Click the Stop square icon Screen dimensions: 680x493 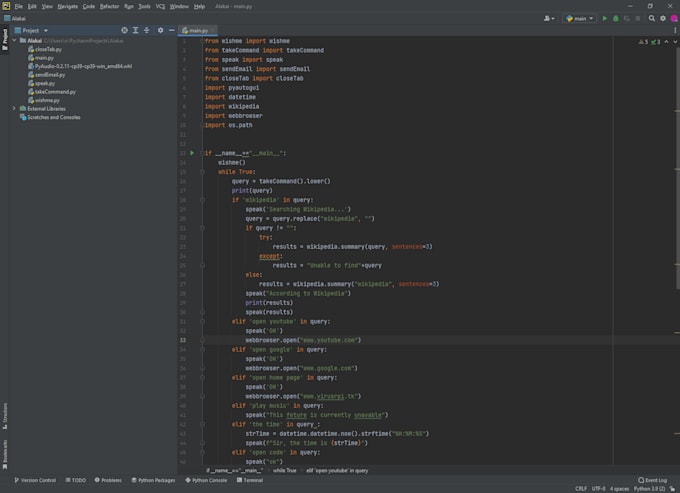[638, 18]
